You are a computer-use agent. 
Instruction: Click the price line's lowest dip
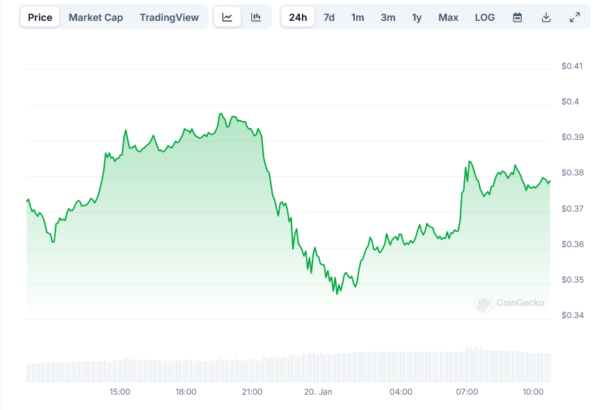(337, 293)
